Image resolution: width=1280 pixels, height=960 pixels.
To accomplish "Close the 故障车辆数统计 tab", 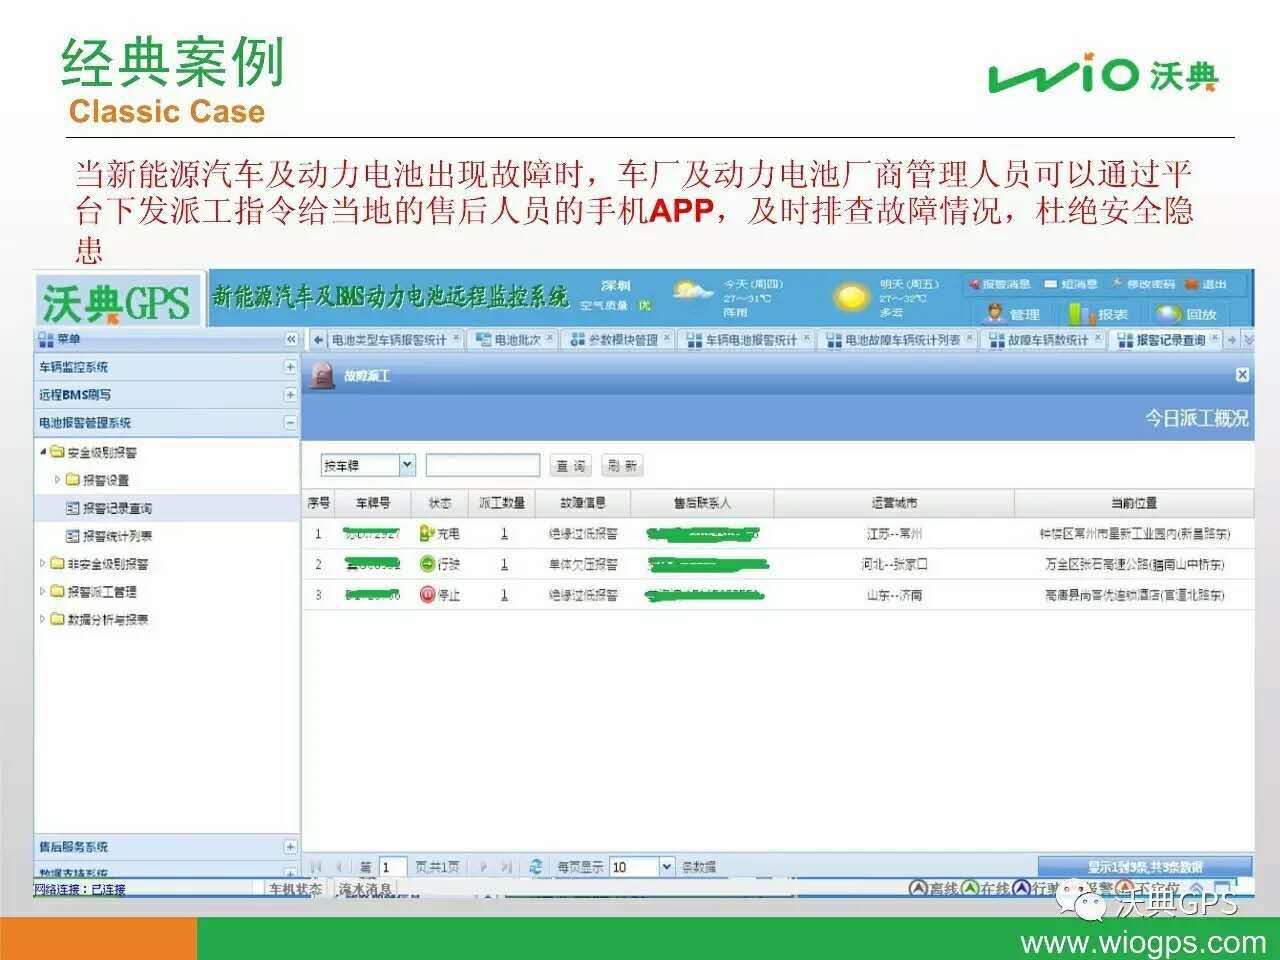I will pos(1097,338).
